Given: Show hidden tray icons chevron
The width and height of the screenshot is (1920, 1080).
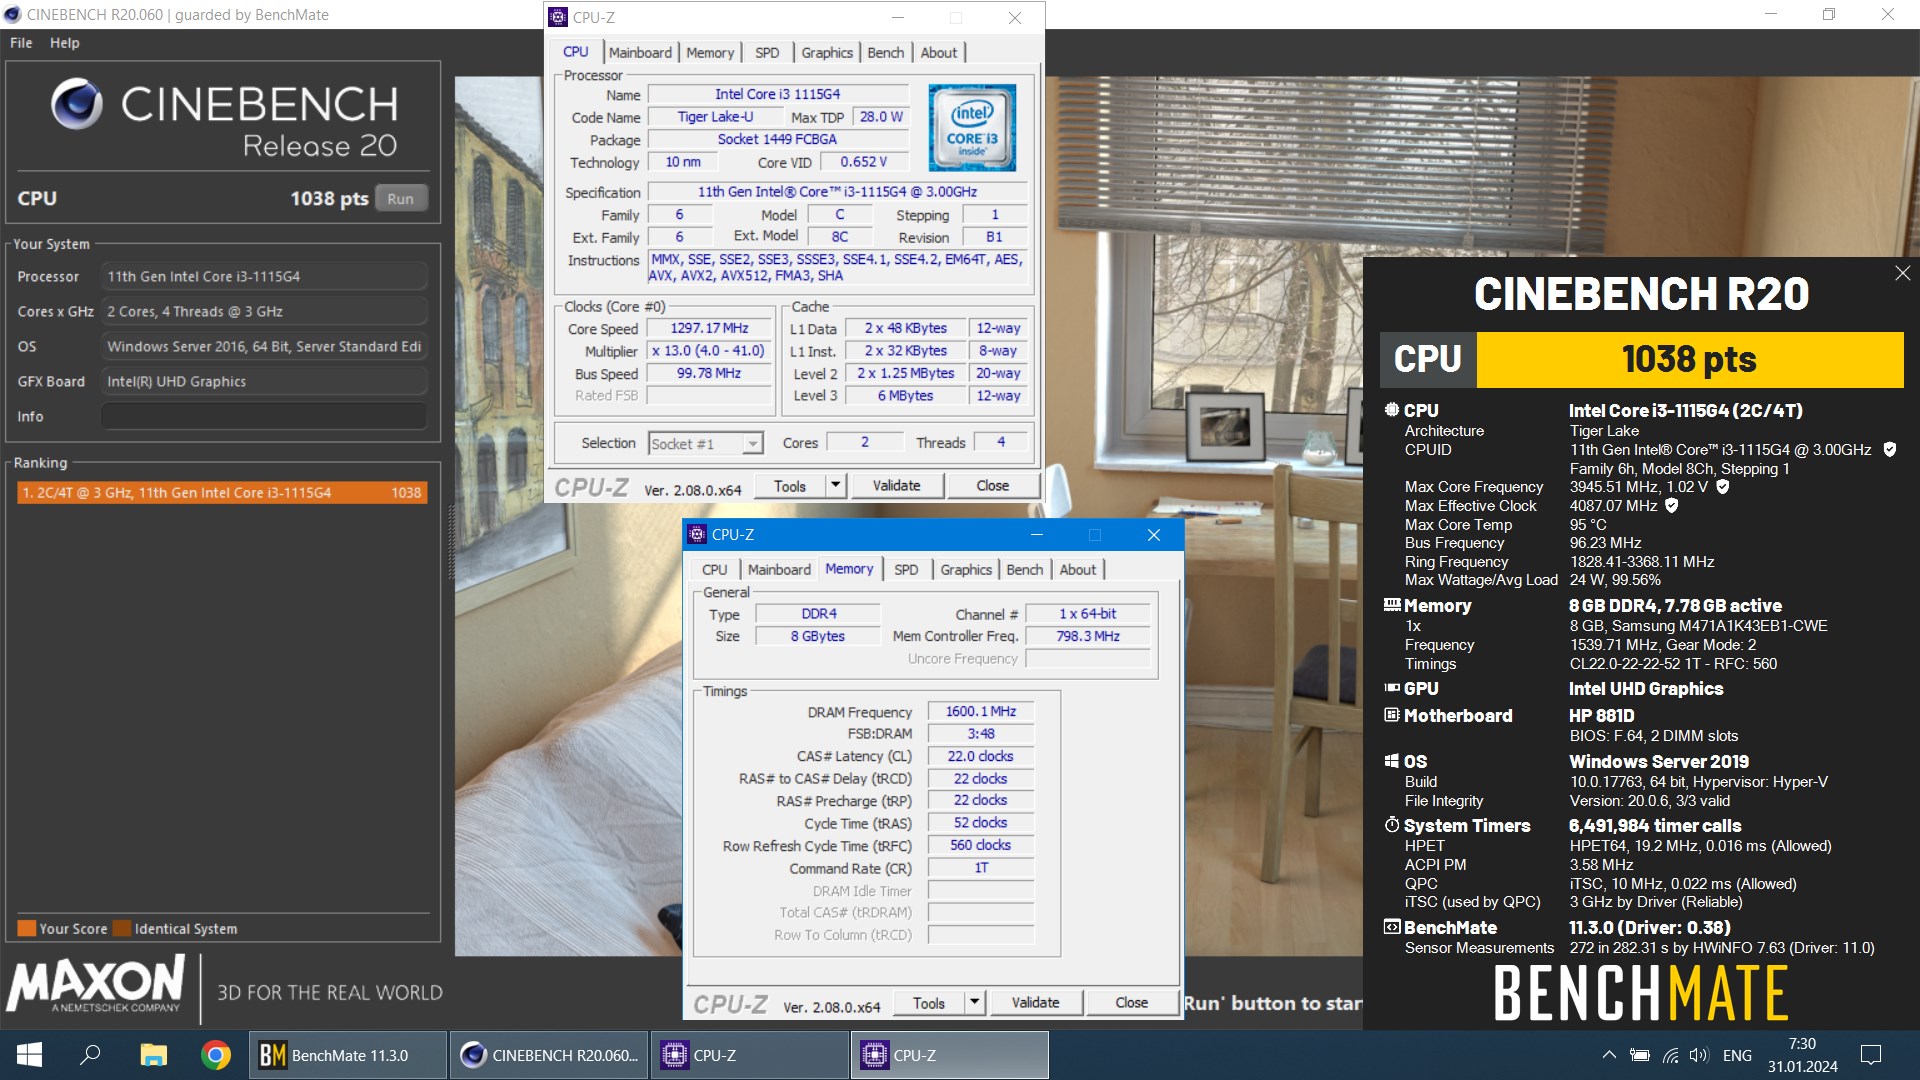Looking at the screenshot, I should 1608,1055.
